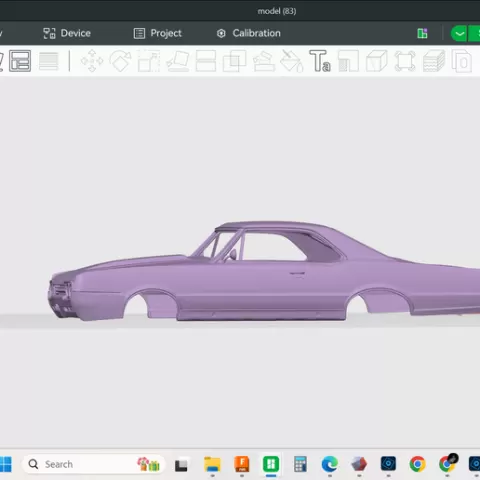
Task: Select the Move tool in toolbar
Action: click(92, 61)
